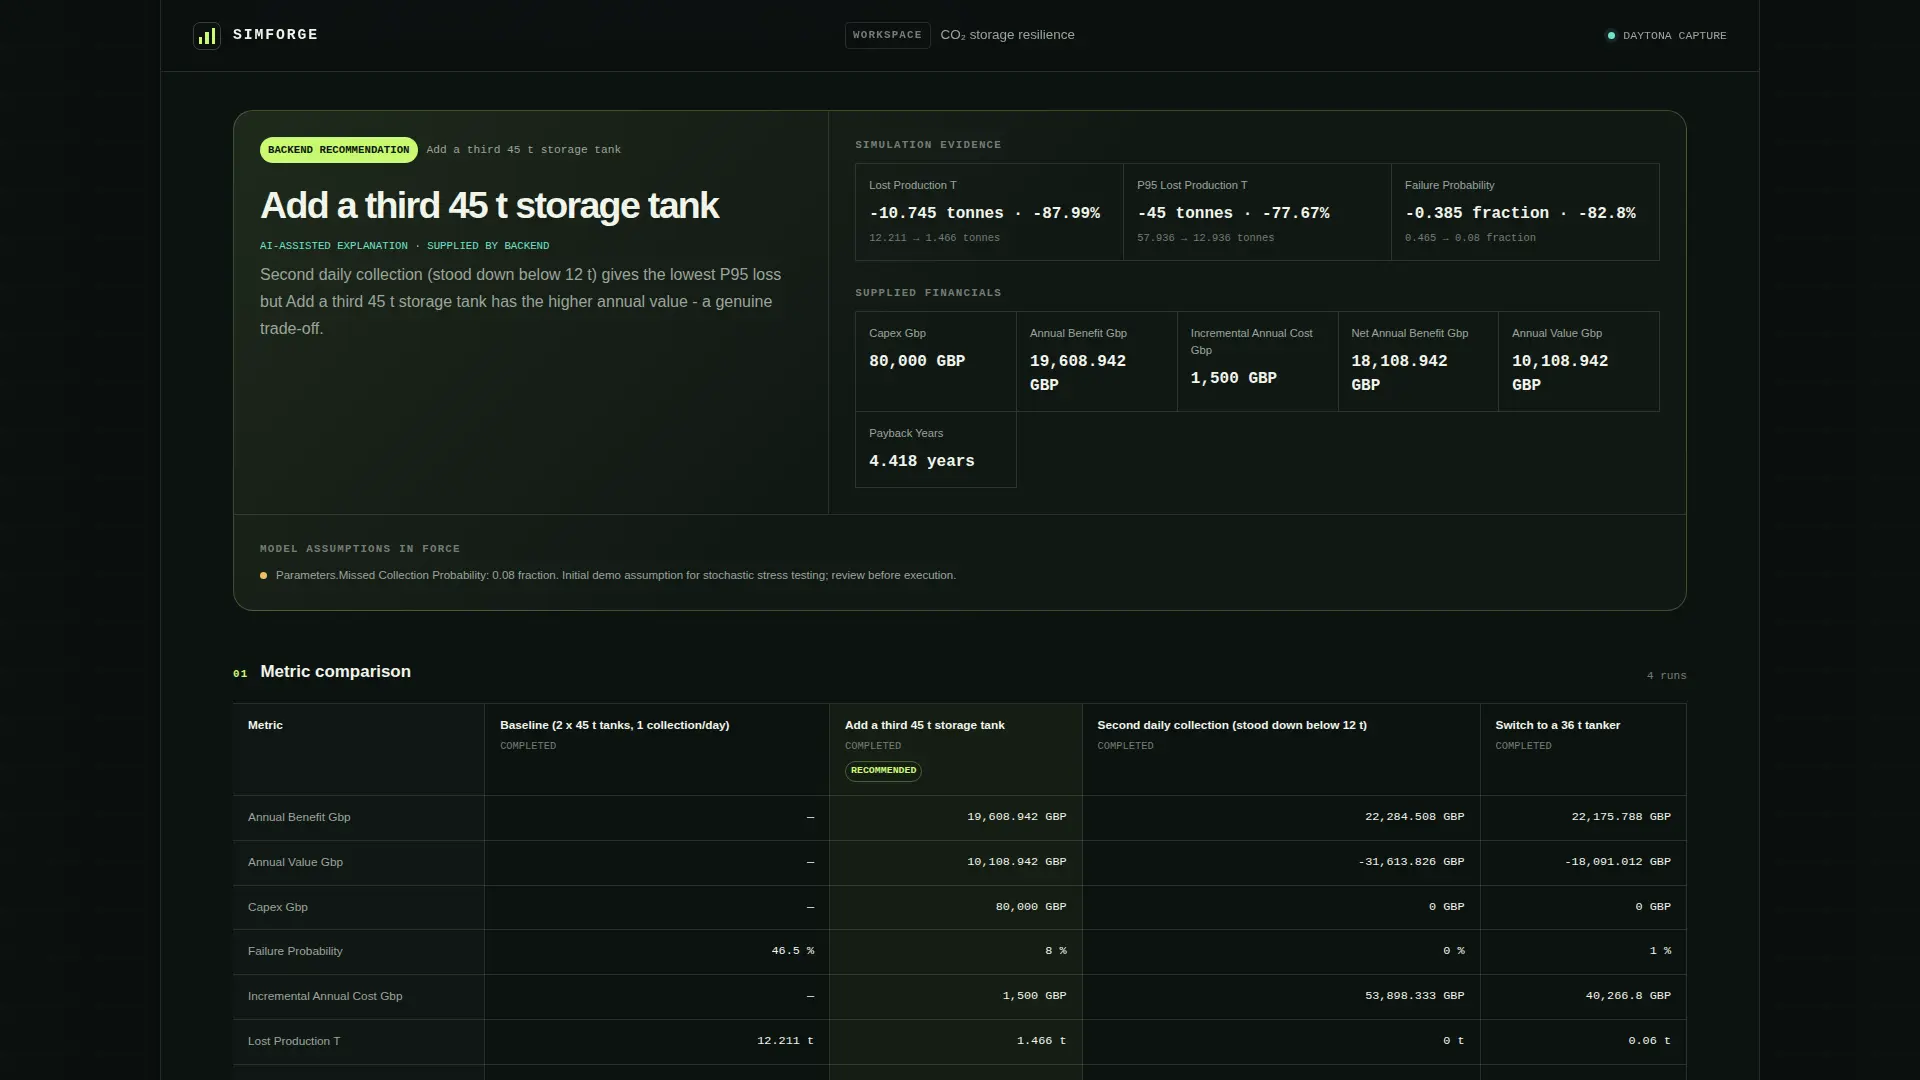Viewport: 1920px width, 1080px height.
Task: Click the SIMFORGE brand name
Action: 275,35
